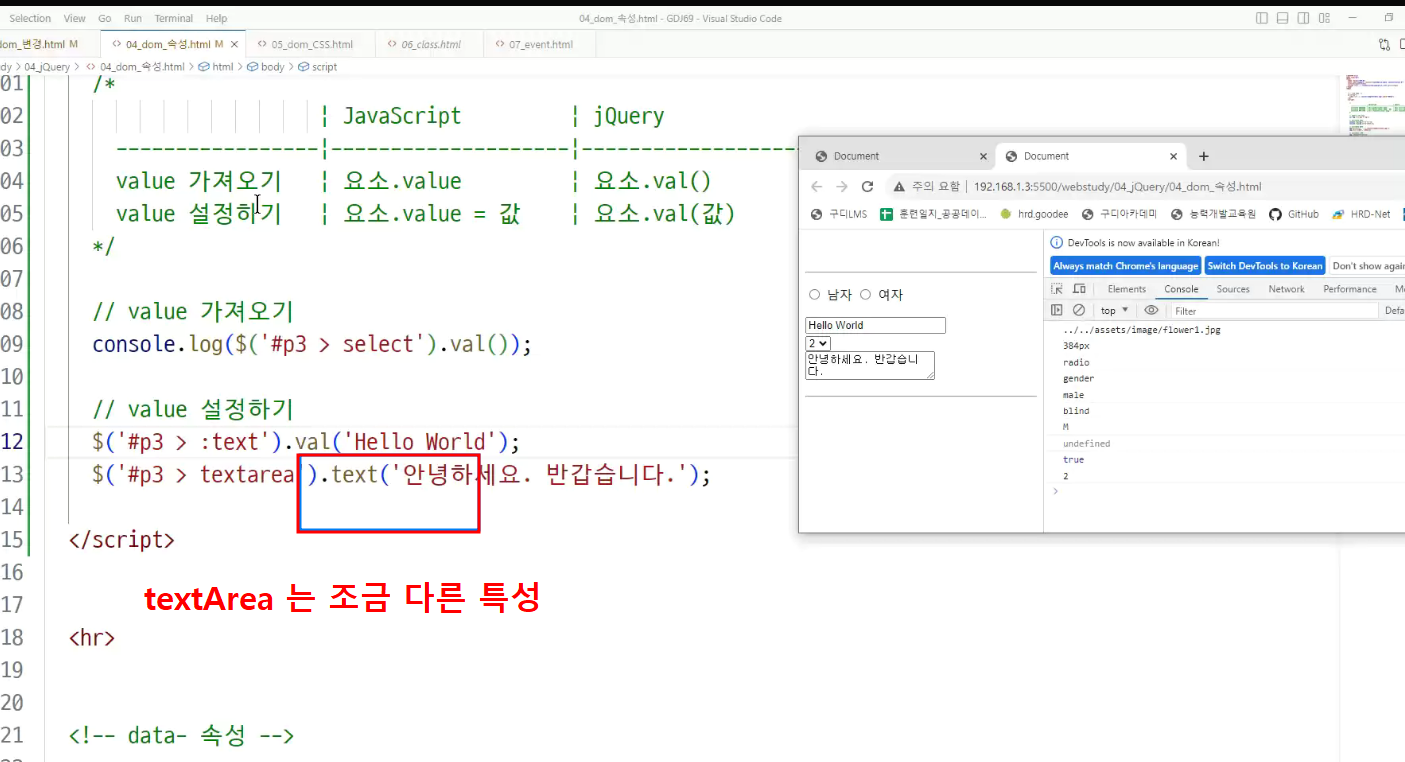Open the Run menu
Viewport: 1405px width, 762px height.
[133, 18]
